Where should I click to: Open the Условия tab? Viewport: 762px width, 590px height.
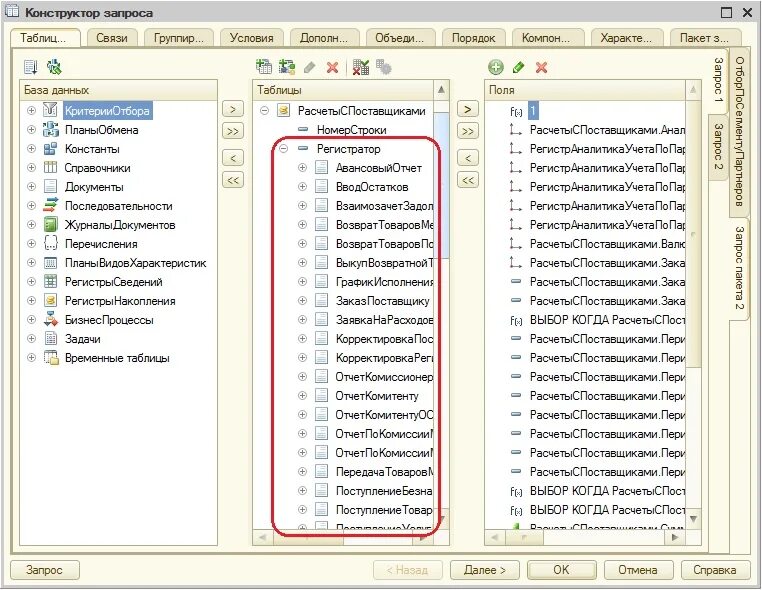[251, 38]
